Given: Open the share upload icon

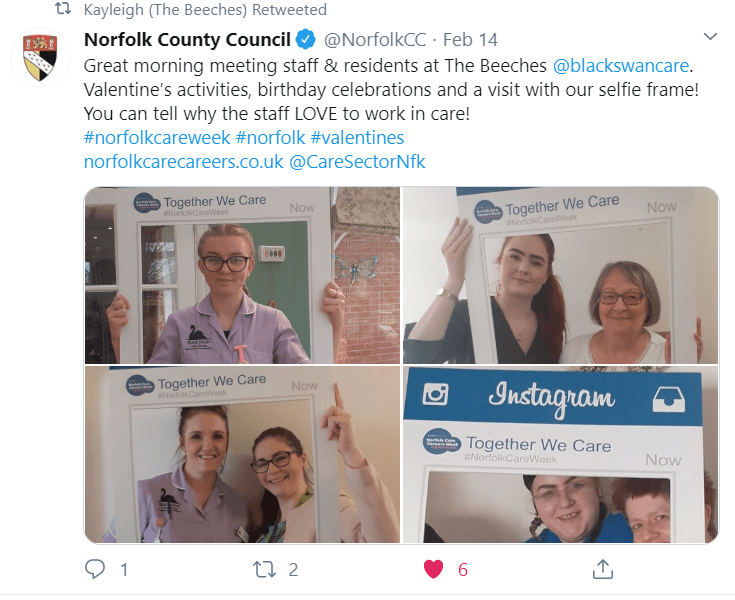Looking at the screenshot, I should click(x=603, y=569).
